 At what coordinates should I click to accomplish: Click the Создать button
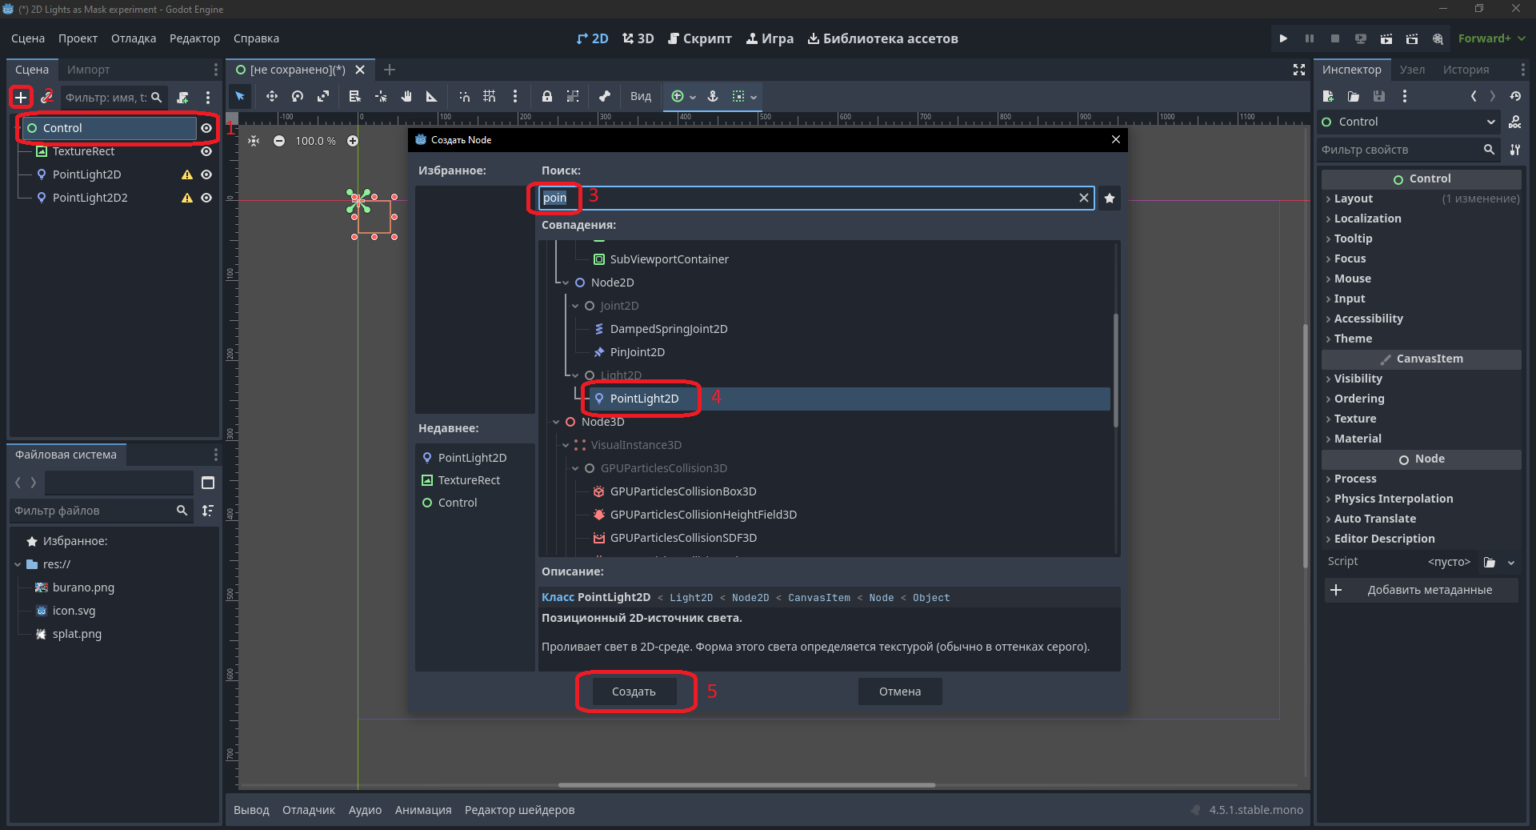tap(634, 691)
